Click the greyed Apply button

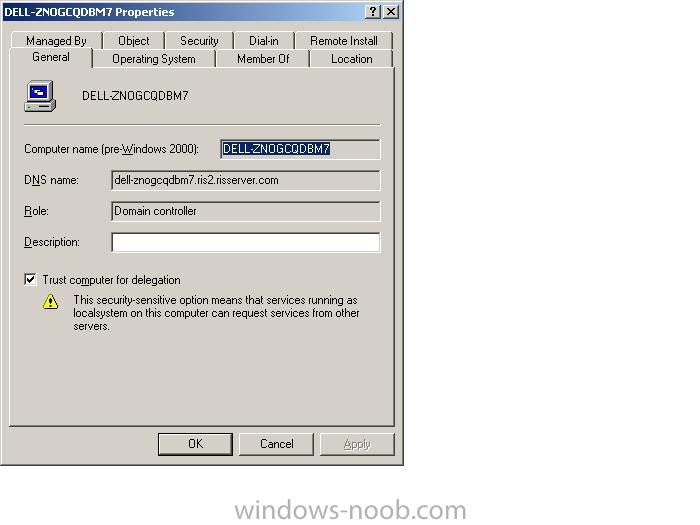357,444
